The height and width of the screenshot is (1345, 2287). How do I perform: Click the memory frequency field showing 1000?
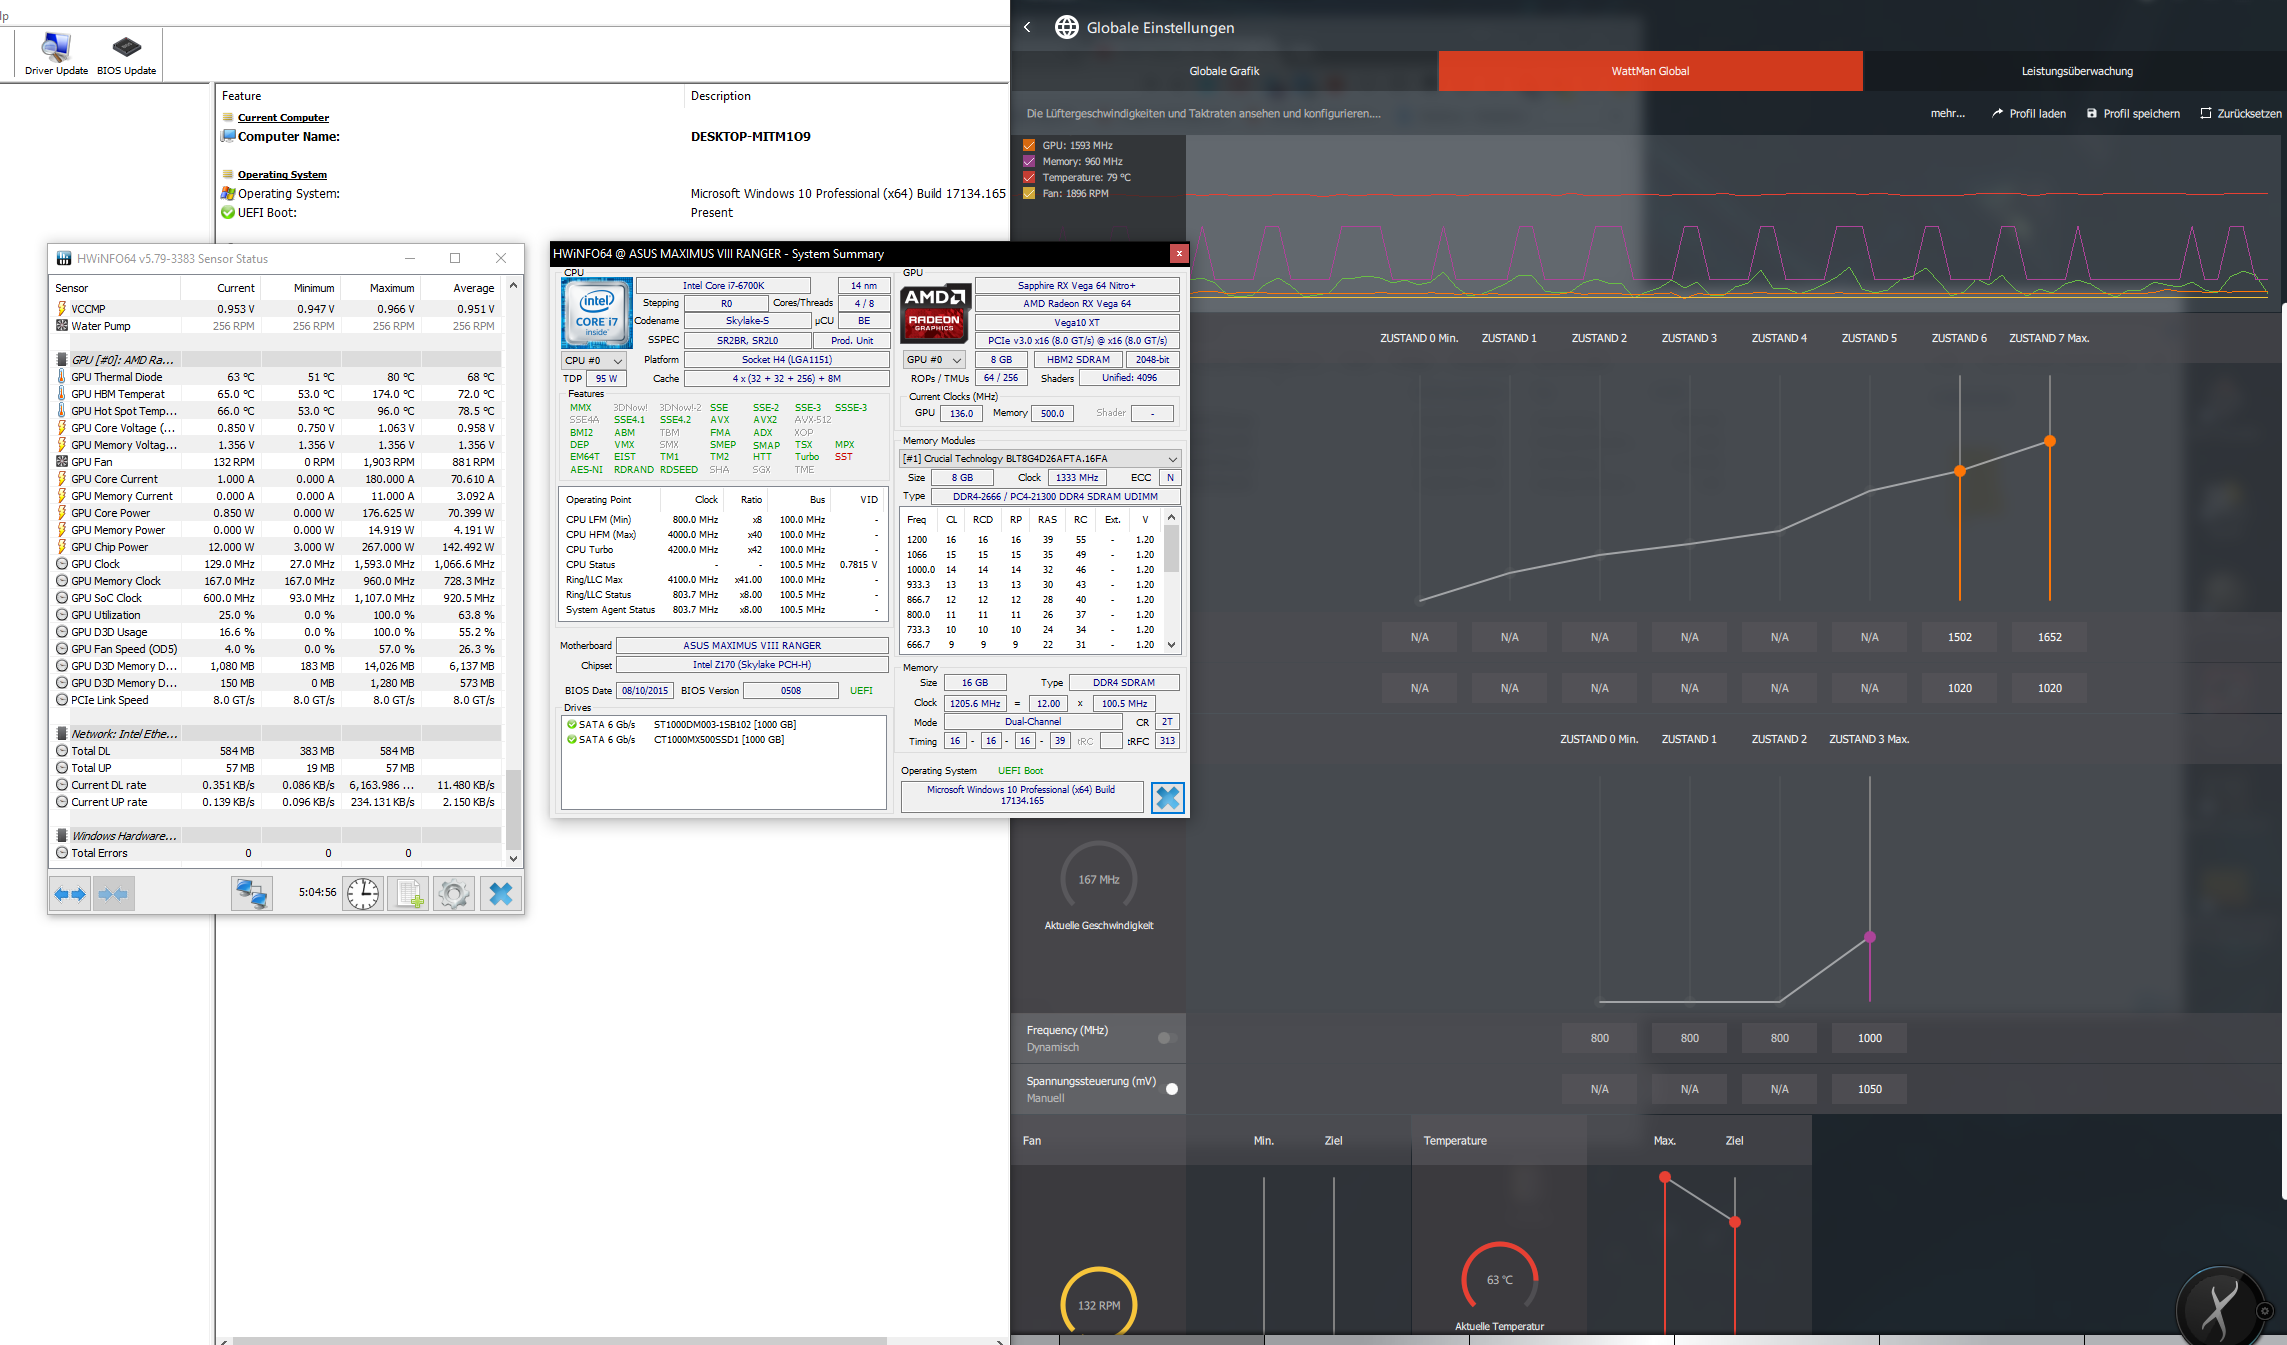coord(1869,1038)
